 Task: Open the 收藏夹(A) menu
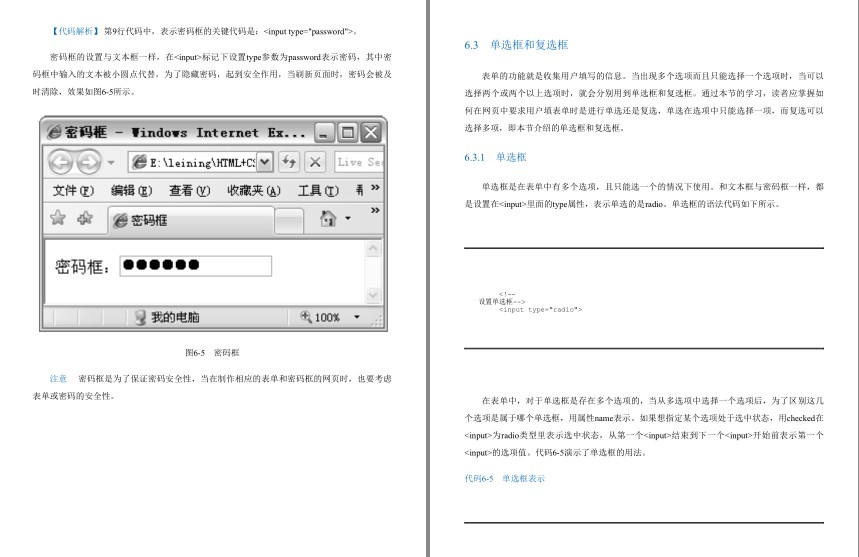(254, 191)
